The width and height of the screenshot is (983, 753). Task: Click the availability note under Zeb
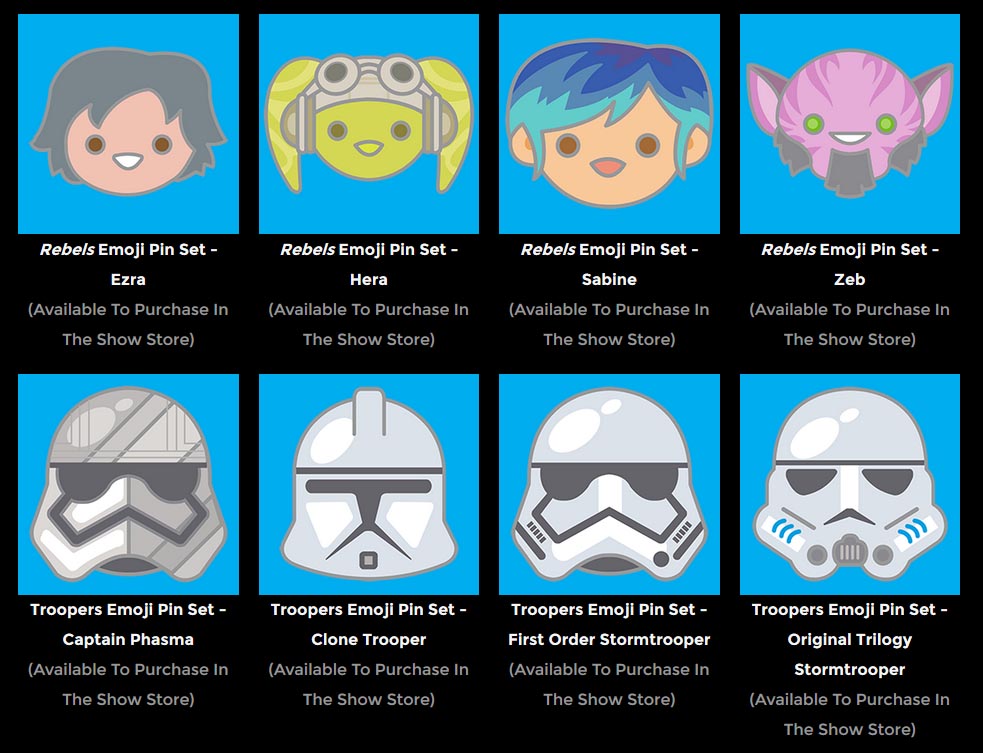[x=849, y=324]
